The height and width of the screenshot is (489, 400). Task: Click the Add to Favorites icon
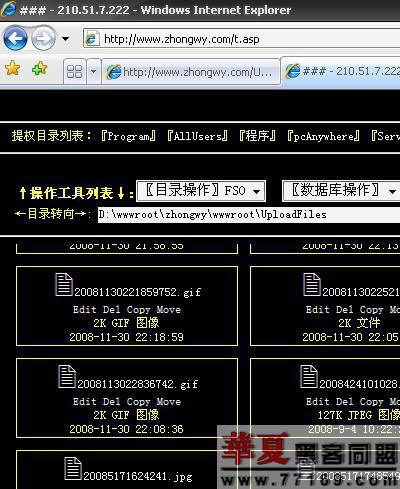pos(39,68)
